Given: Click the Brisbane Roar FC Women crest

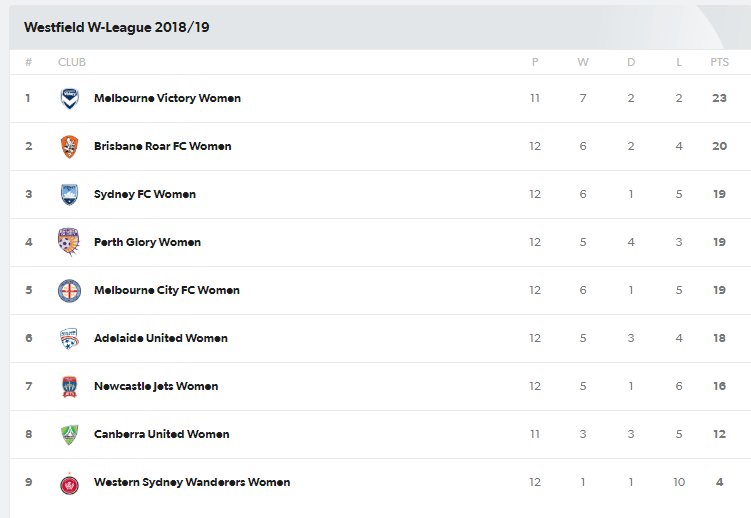Looking at the screenshot, I should pyautogui.click(x=69, y=146).
